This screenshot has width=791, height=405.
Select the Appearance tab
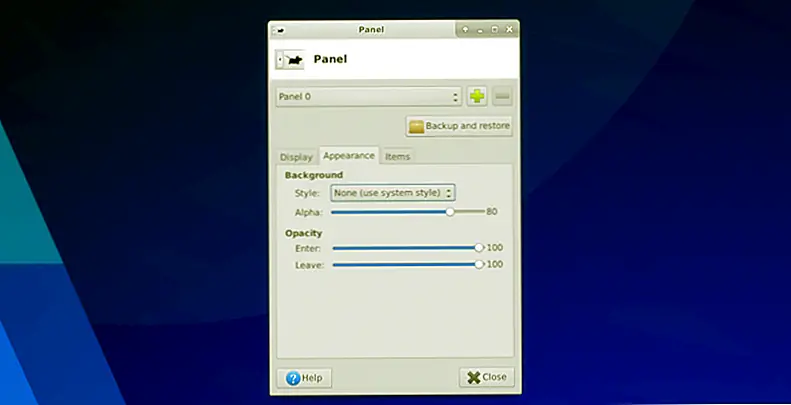click(x=349, y=156)
